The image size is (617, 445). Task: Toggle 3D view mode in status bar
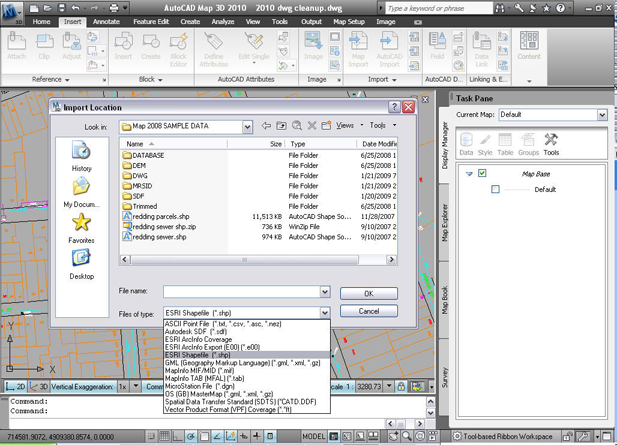click(39, 387)
